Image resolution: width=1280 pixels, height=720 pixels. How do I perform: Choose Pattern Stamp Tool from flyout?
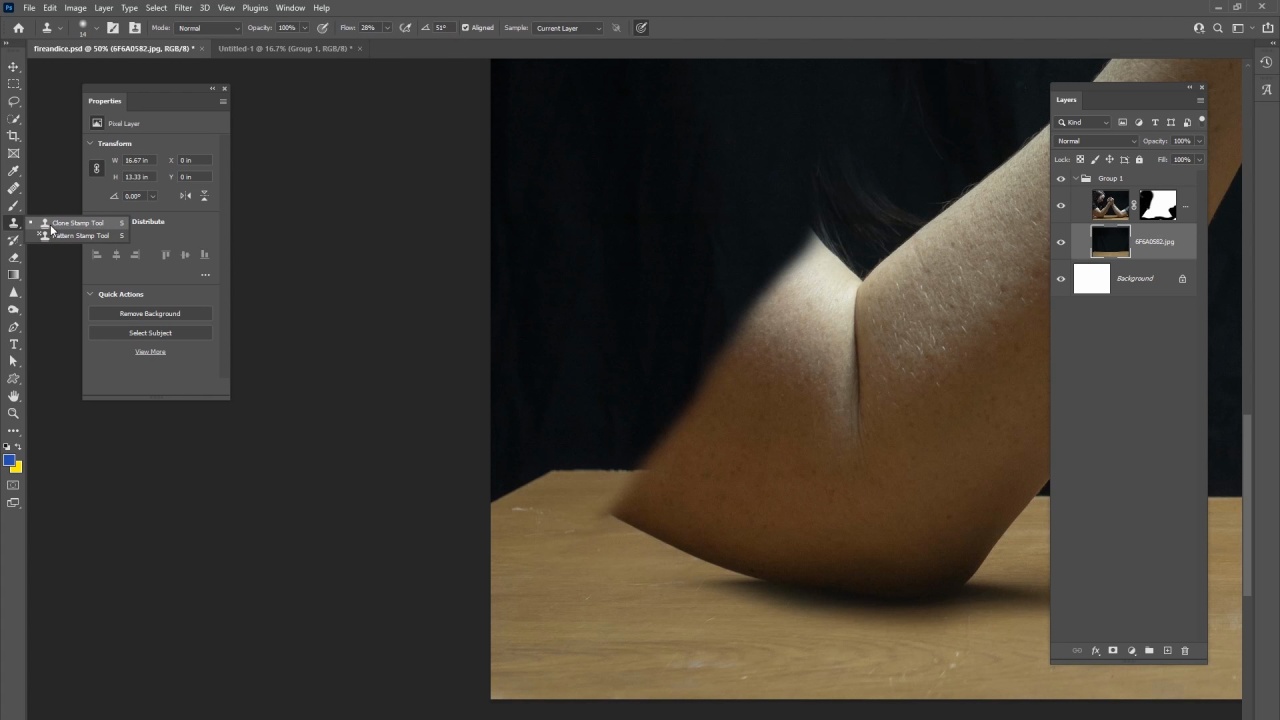80,236
